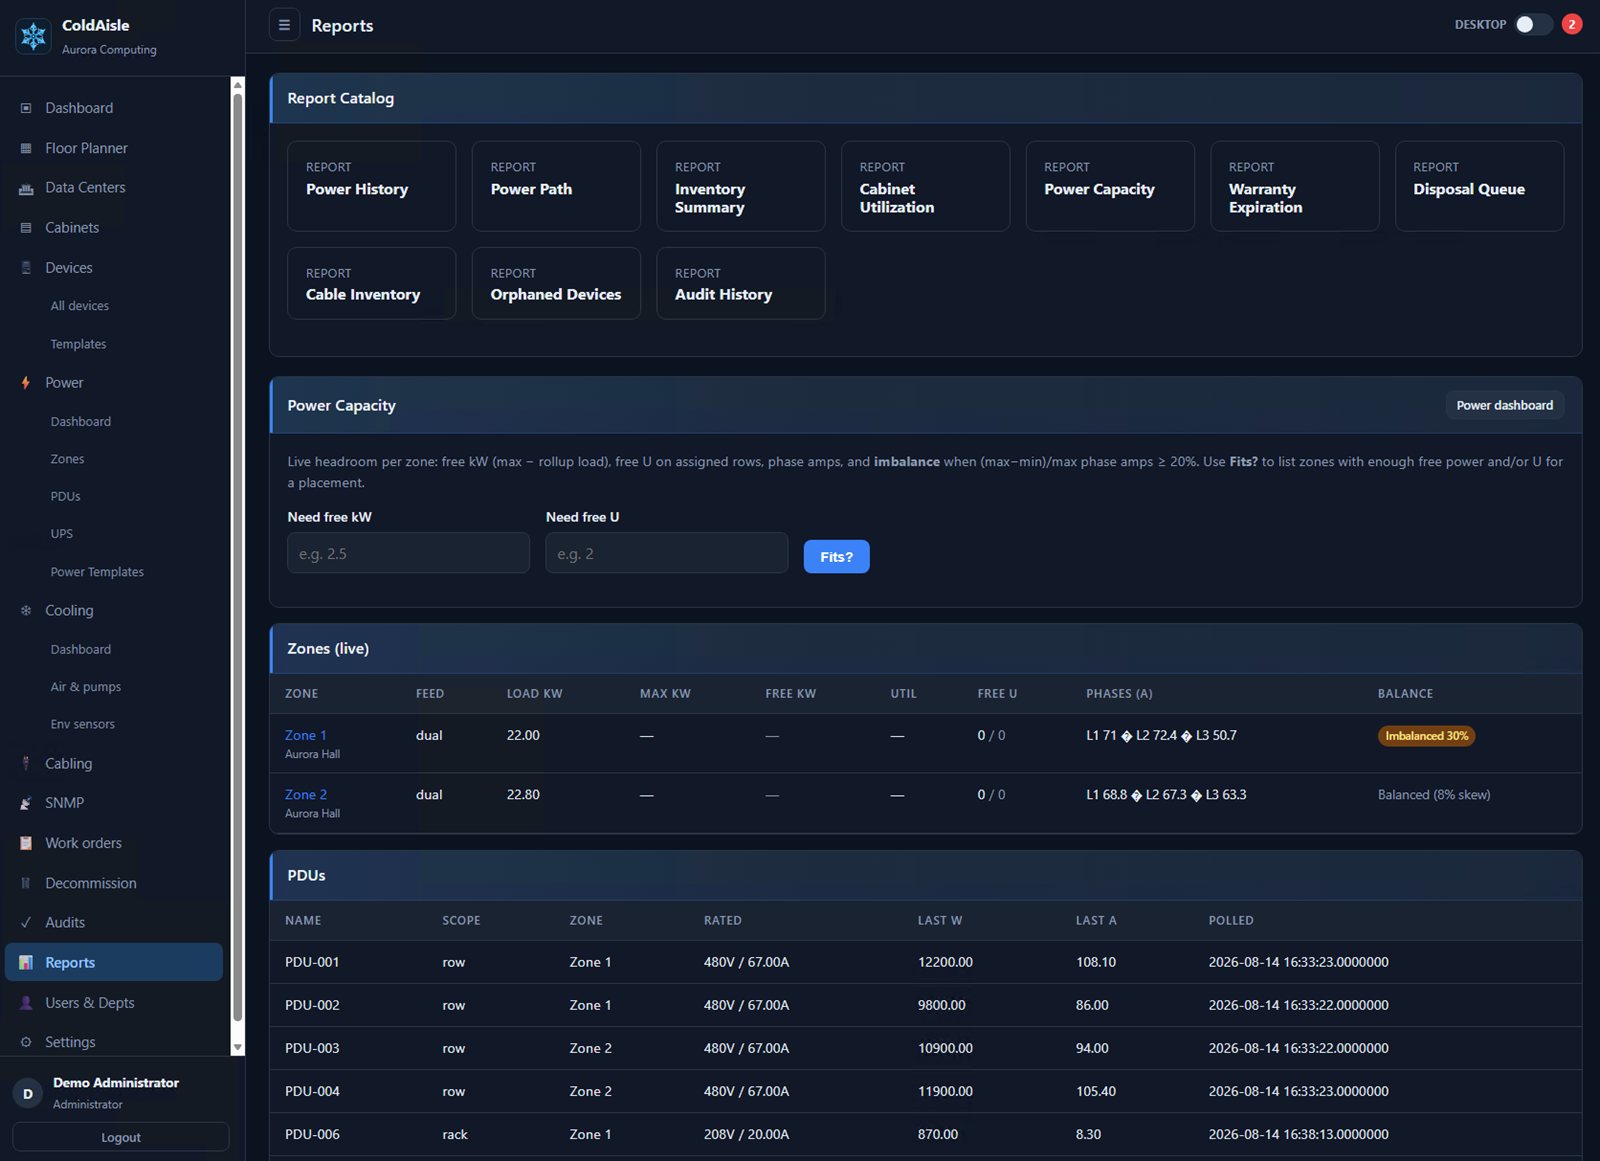
Task: Click the ColdAisle snowflake logo
Action: (x=33, y=37)
